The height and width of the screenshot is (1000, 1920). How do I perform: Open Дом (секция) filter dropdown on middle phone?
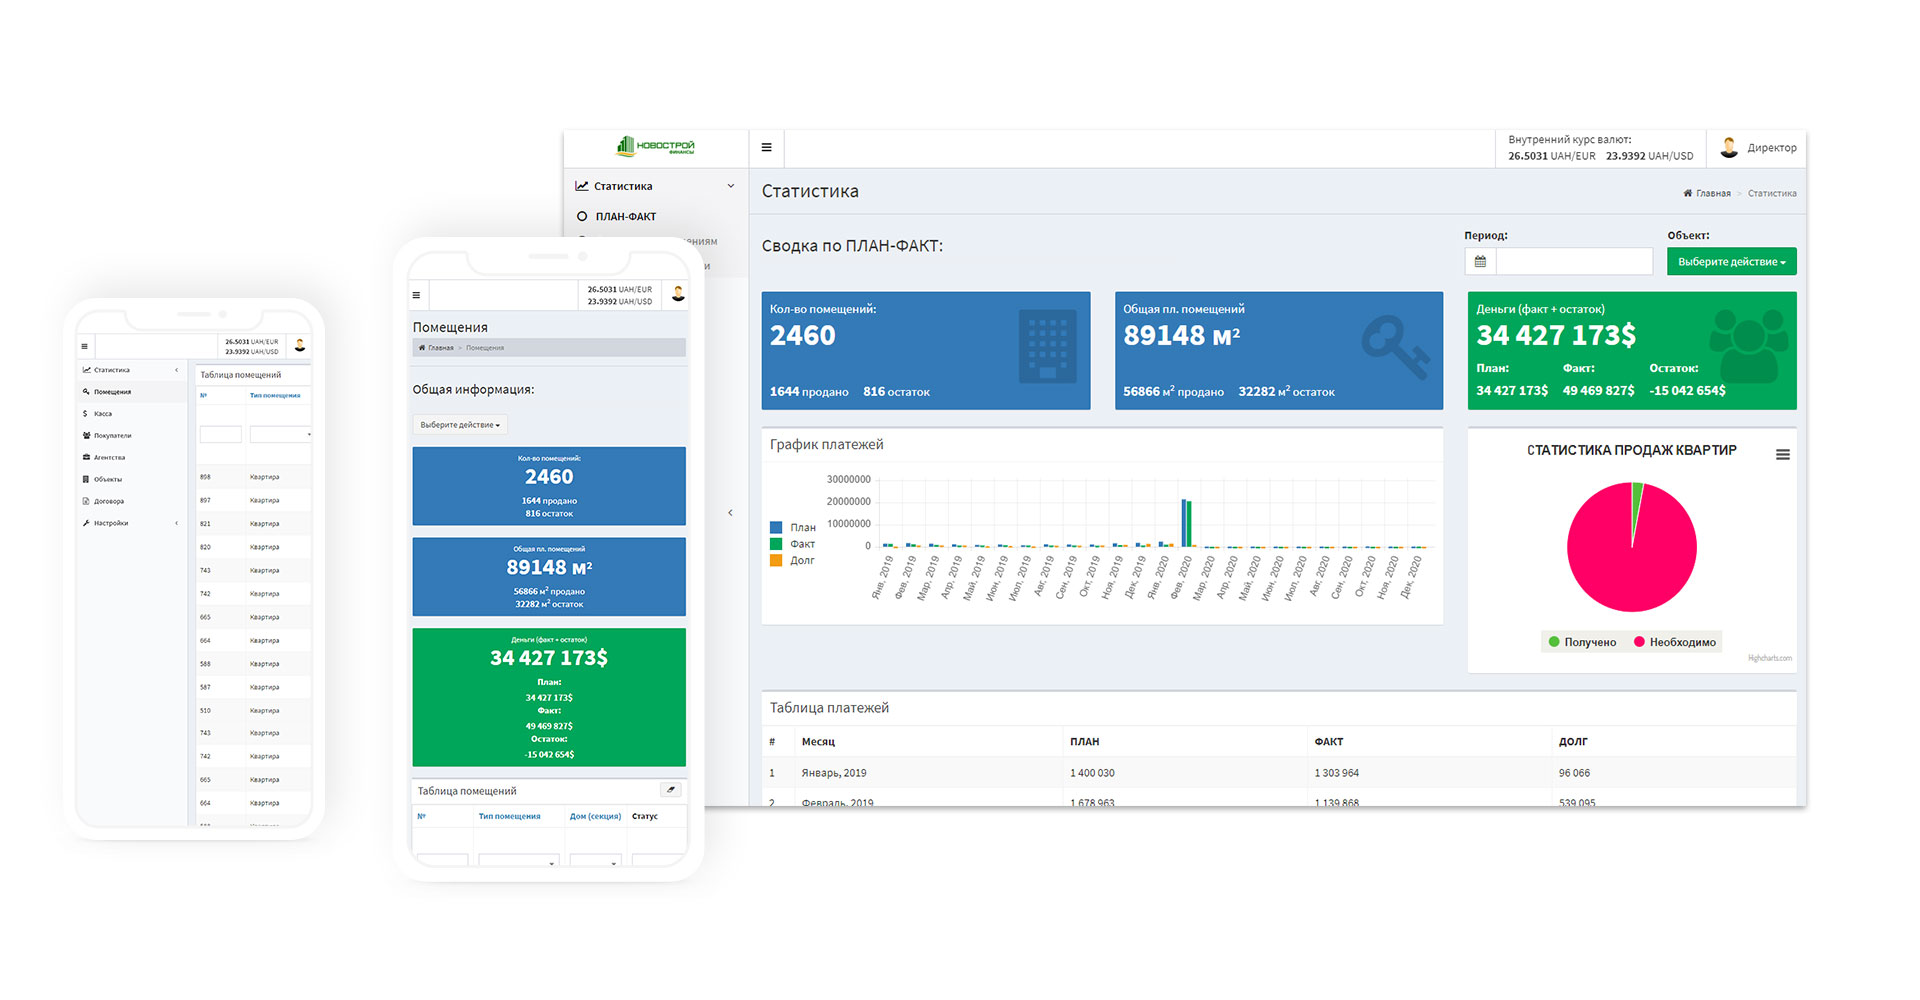(595, 862)
